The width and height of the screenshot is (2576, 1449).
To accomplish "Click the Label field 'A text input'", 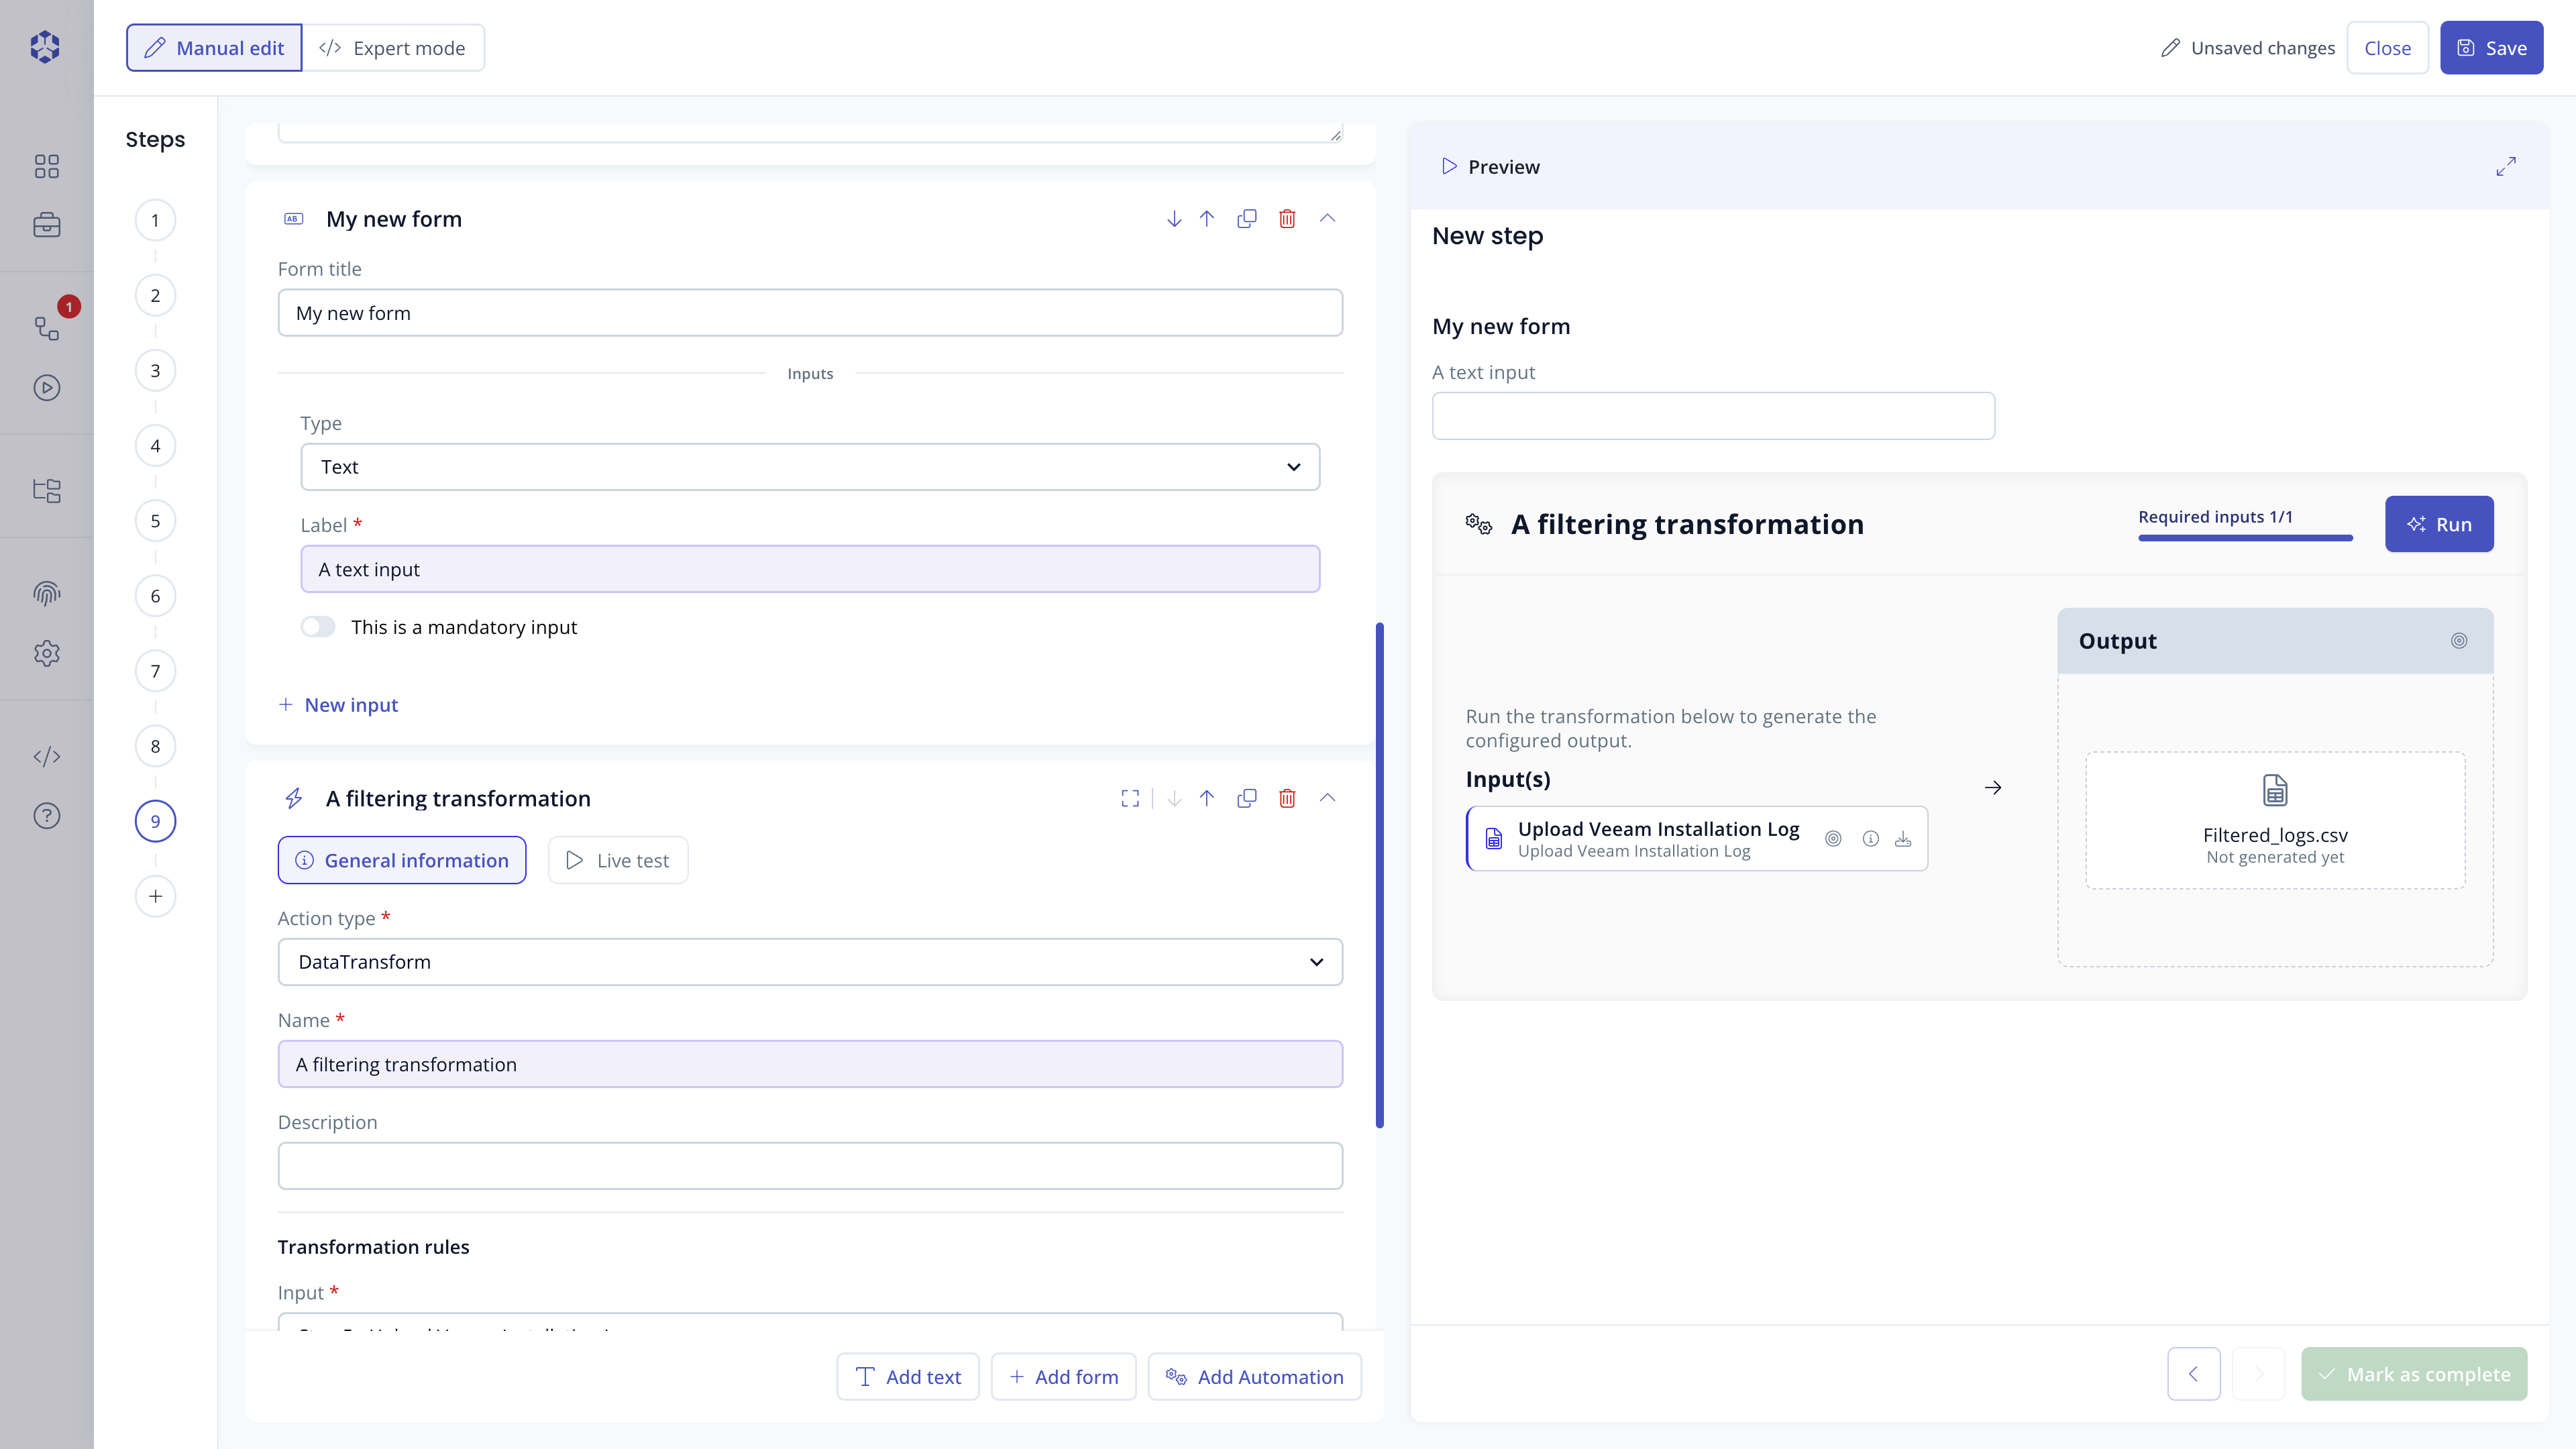I will pyautogui.click(x=810, y=569).
